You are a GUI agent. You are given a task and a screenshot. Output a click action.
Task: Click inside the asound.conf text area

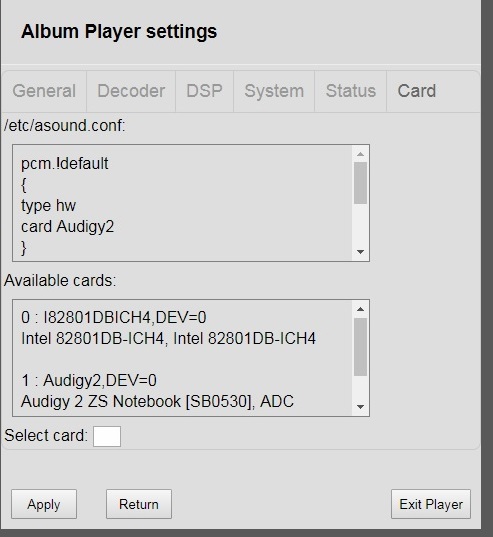pos(182,203)
